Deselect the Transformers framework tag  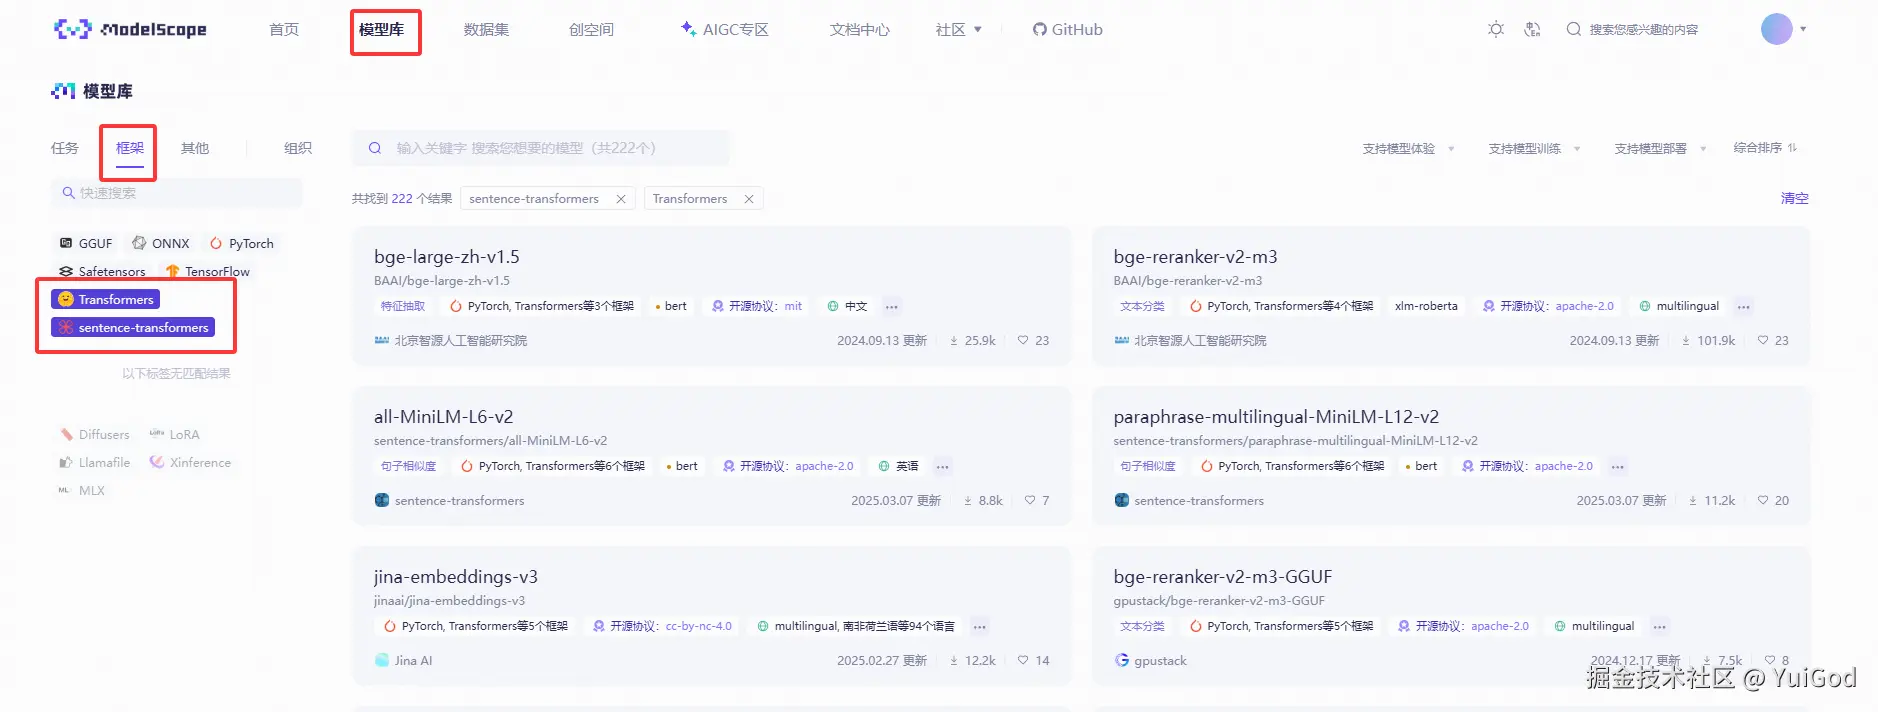[x=105, y=299]
